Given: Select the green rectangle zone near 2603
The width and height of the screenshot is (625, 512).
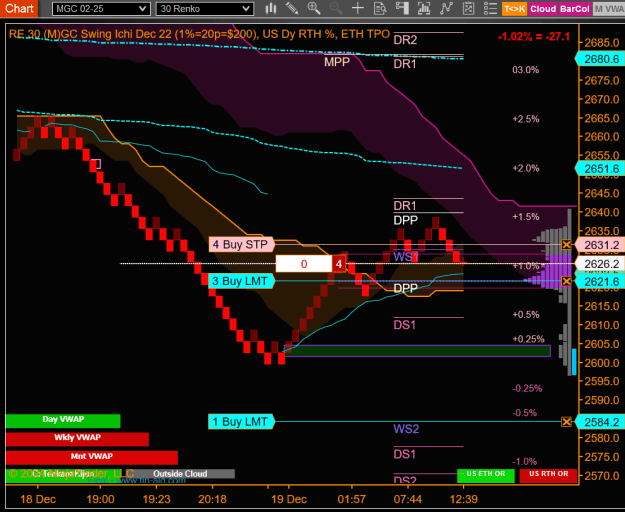Looking at the screenshot, I should coord(417,351).
